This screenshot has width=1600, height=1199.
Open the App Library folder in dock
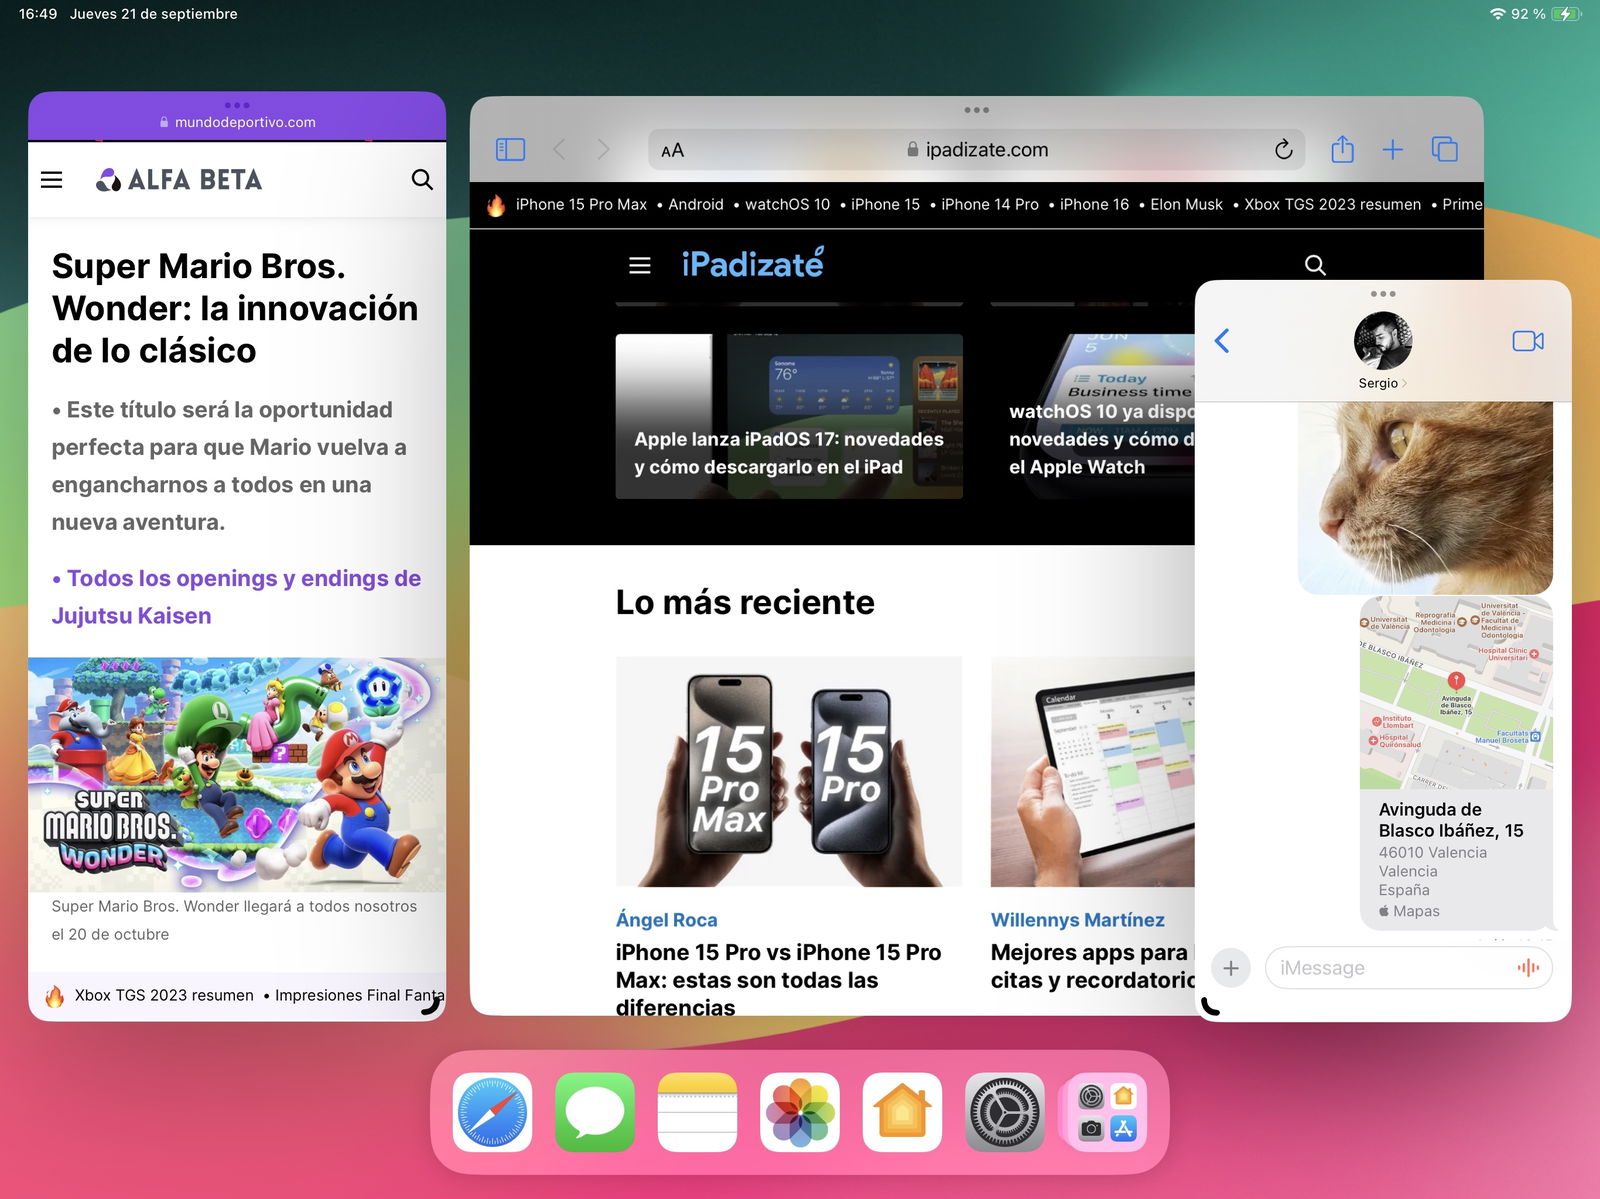click(1107, 1112)
